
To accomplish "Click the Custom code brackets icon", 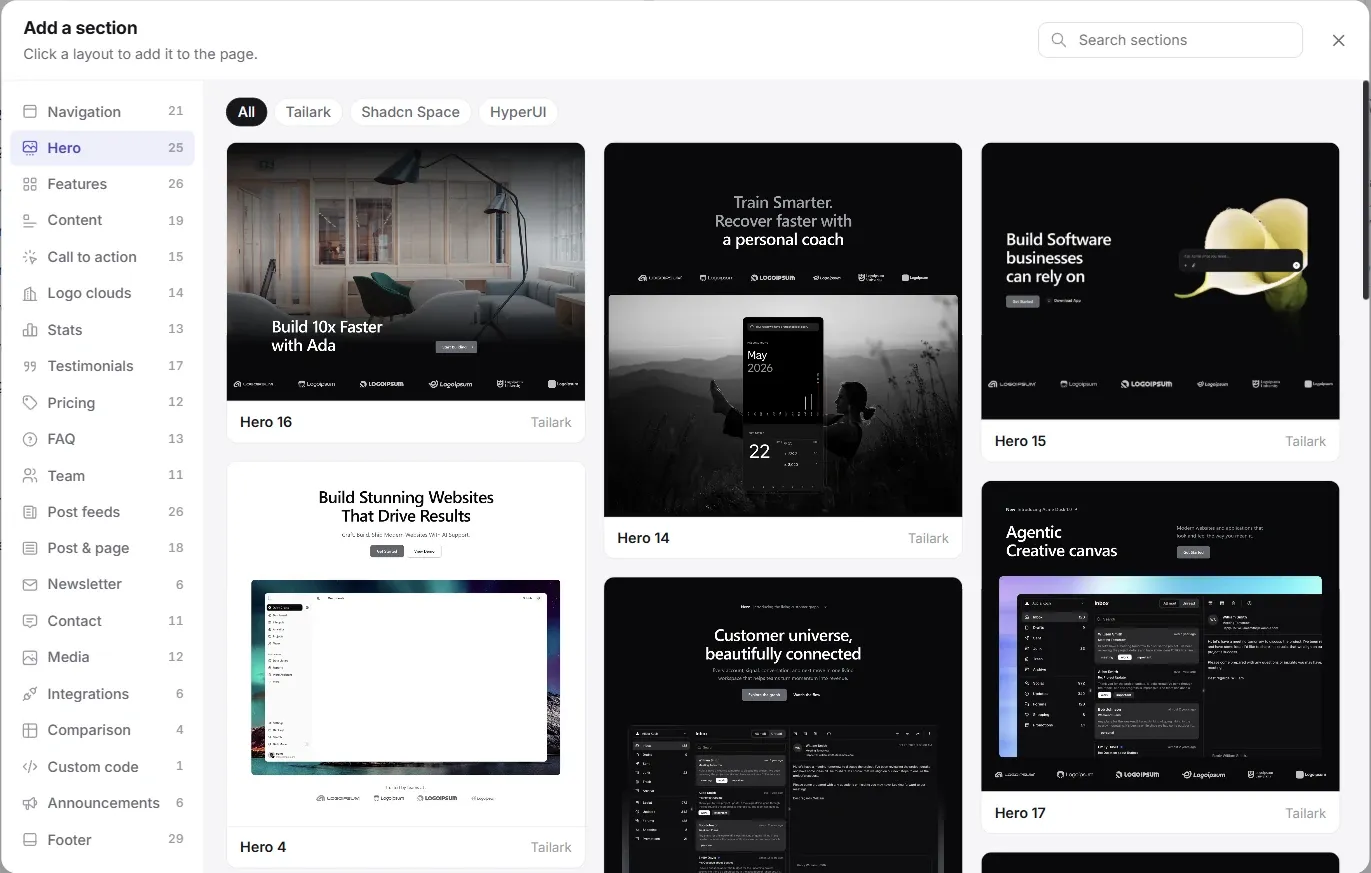I will 30,767.
